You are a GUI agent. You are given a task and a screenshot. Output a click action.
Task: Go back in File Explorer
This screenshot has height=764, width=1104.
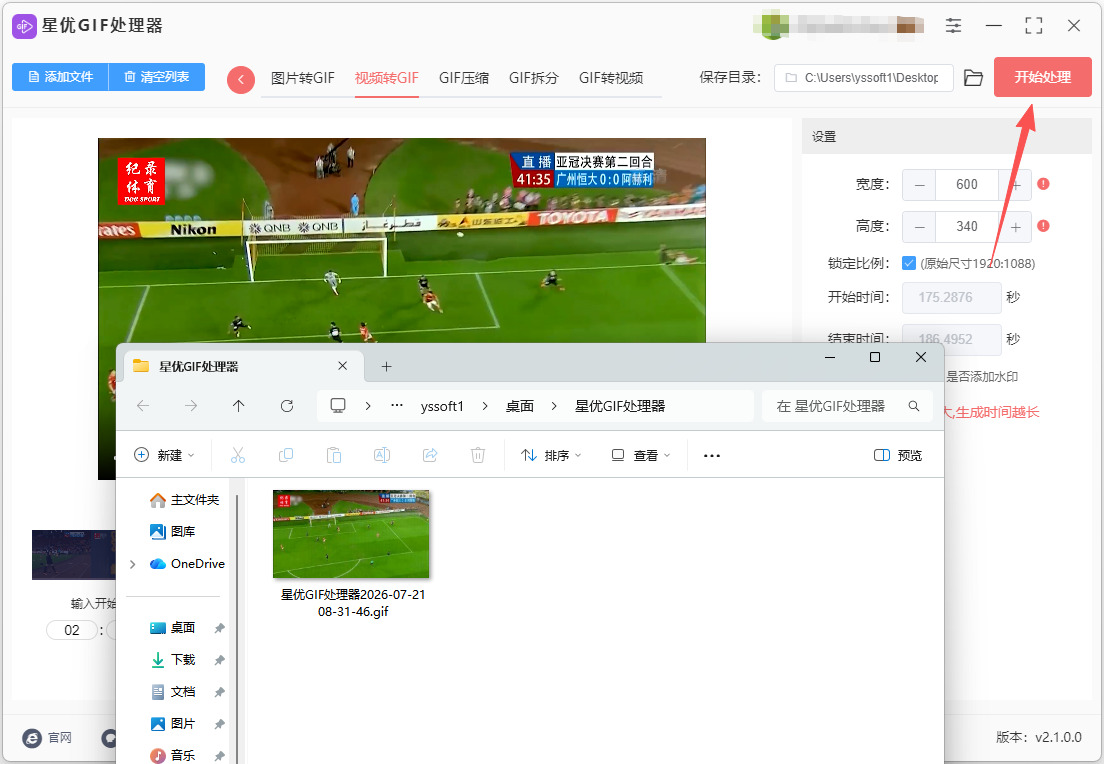[143, 406]
